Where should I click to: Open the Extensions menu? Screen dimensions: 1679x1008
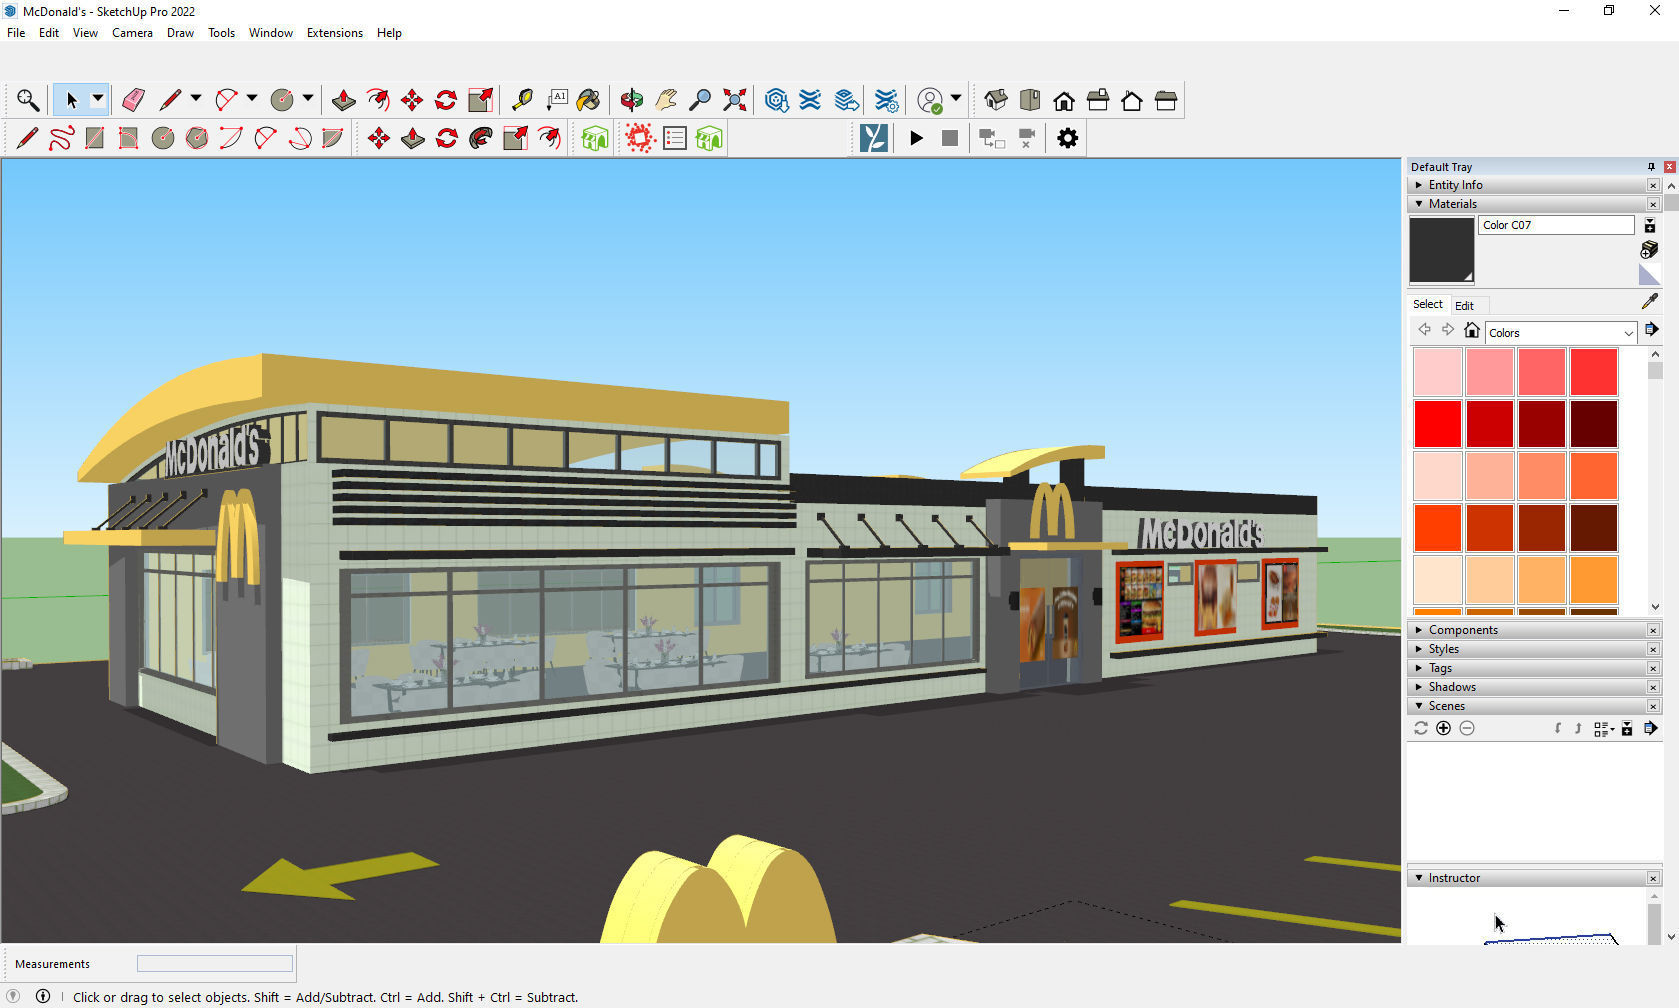point(334,33)
